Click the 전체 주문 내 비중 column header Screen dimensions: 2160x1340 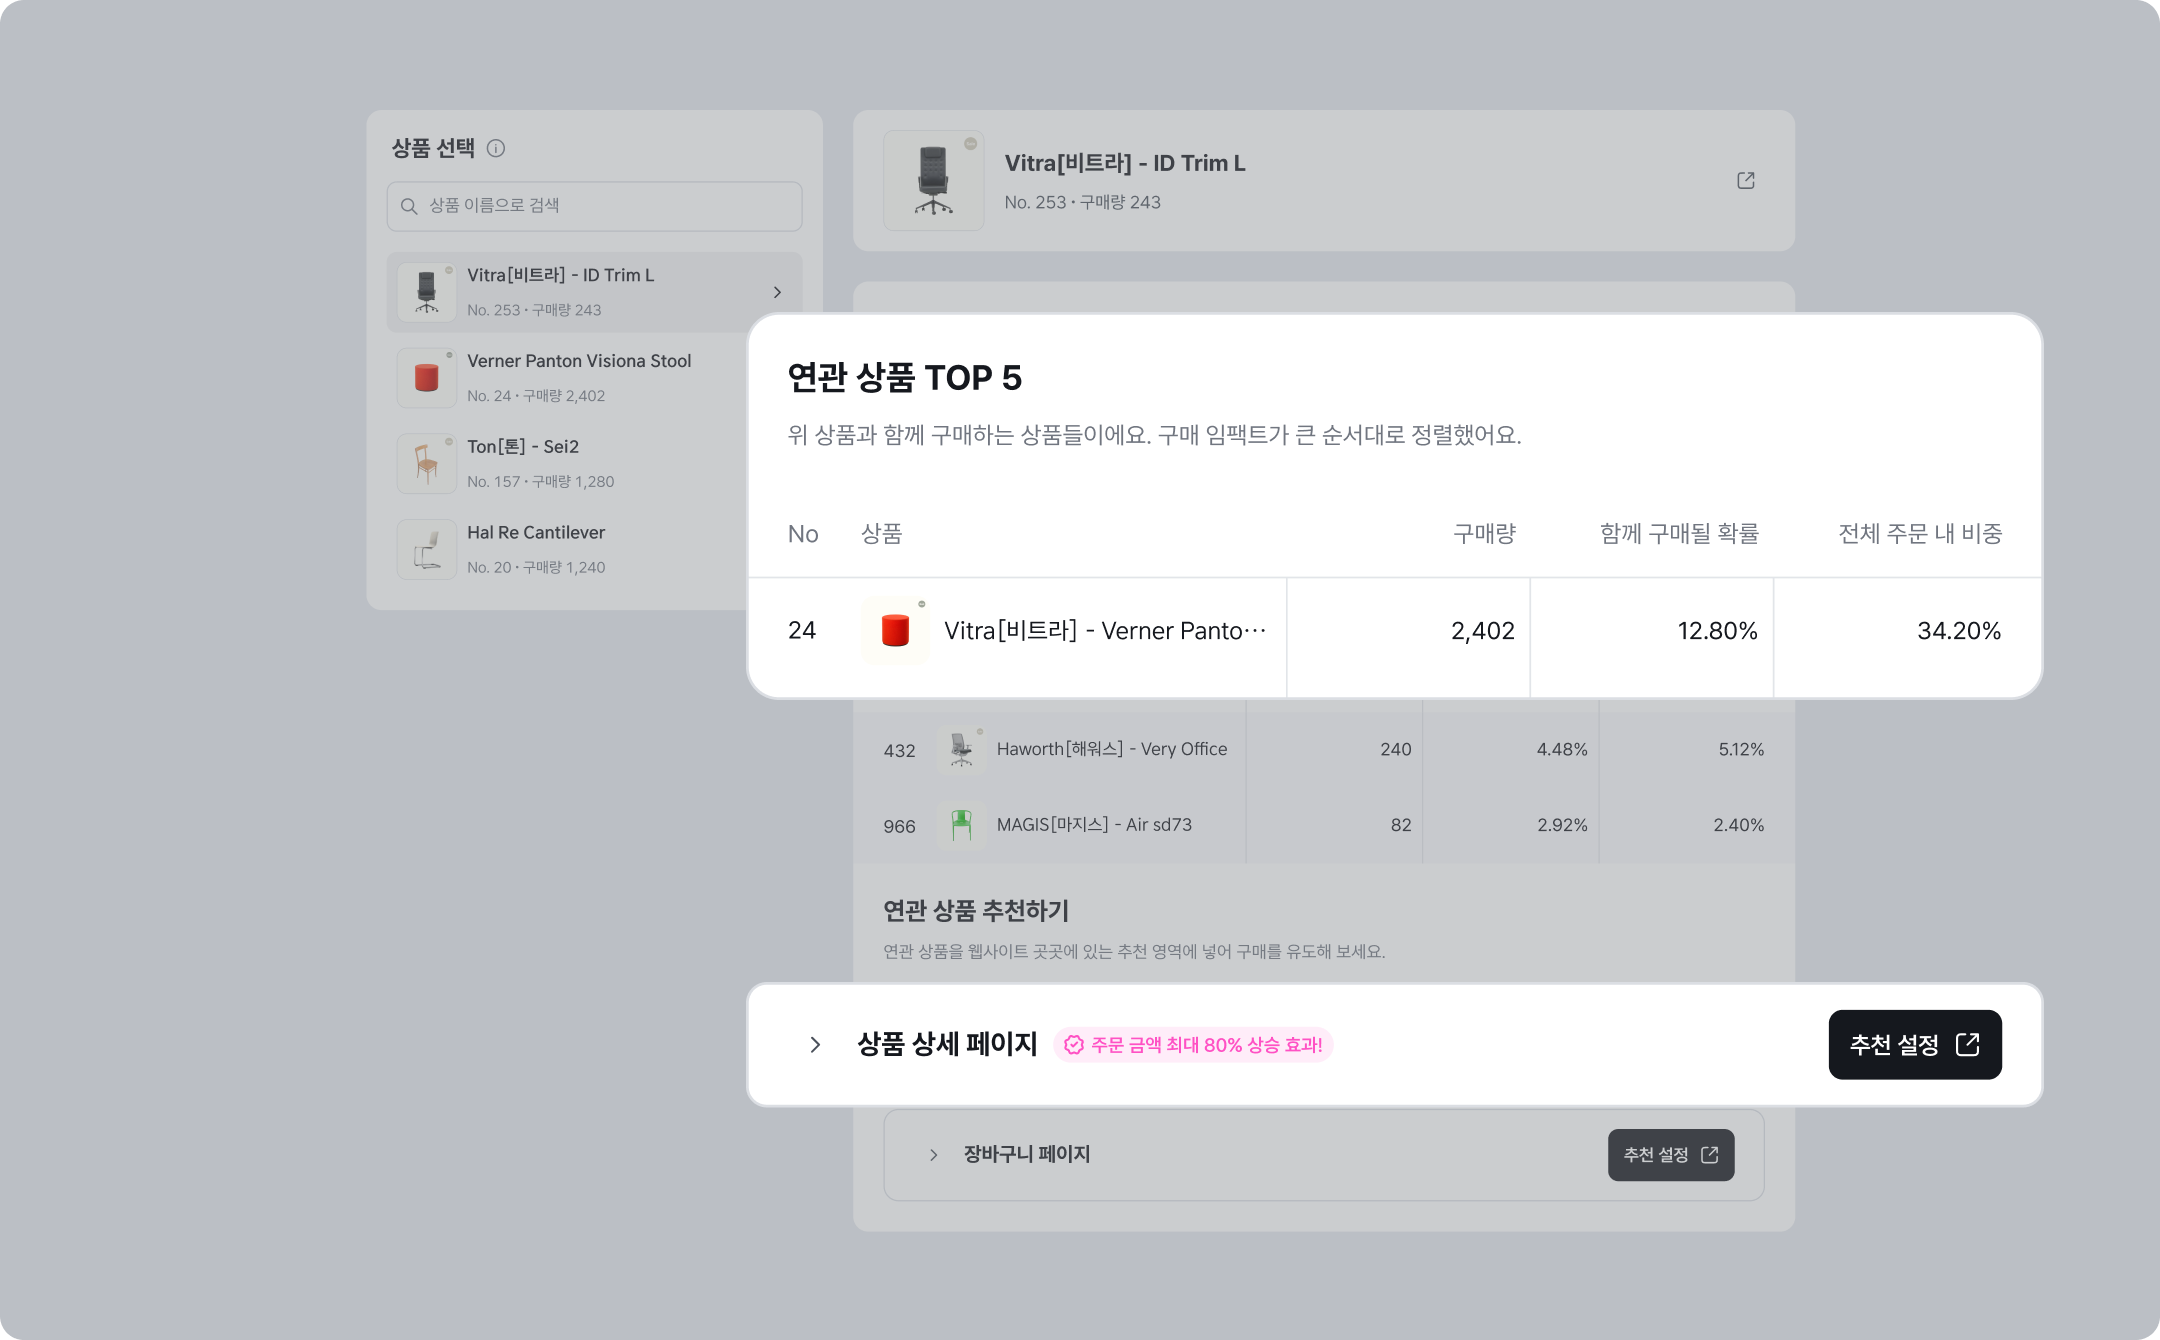pos(1919,534)
